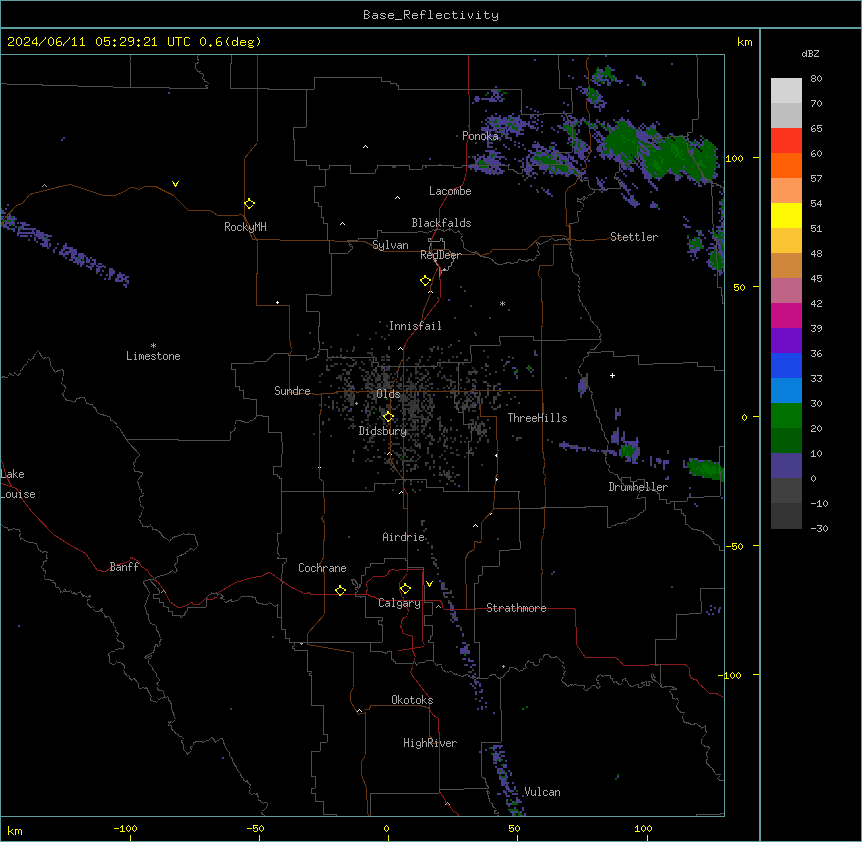Select the Sylvan label
862x842 pixels.
pyautogui.click(x=390, y=245)
